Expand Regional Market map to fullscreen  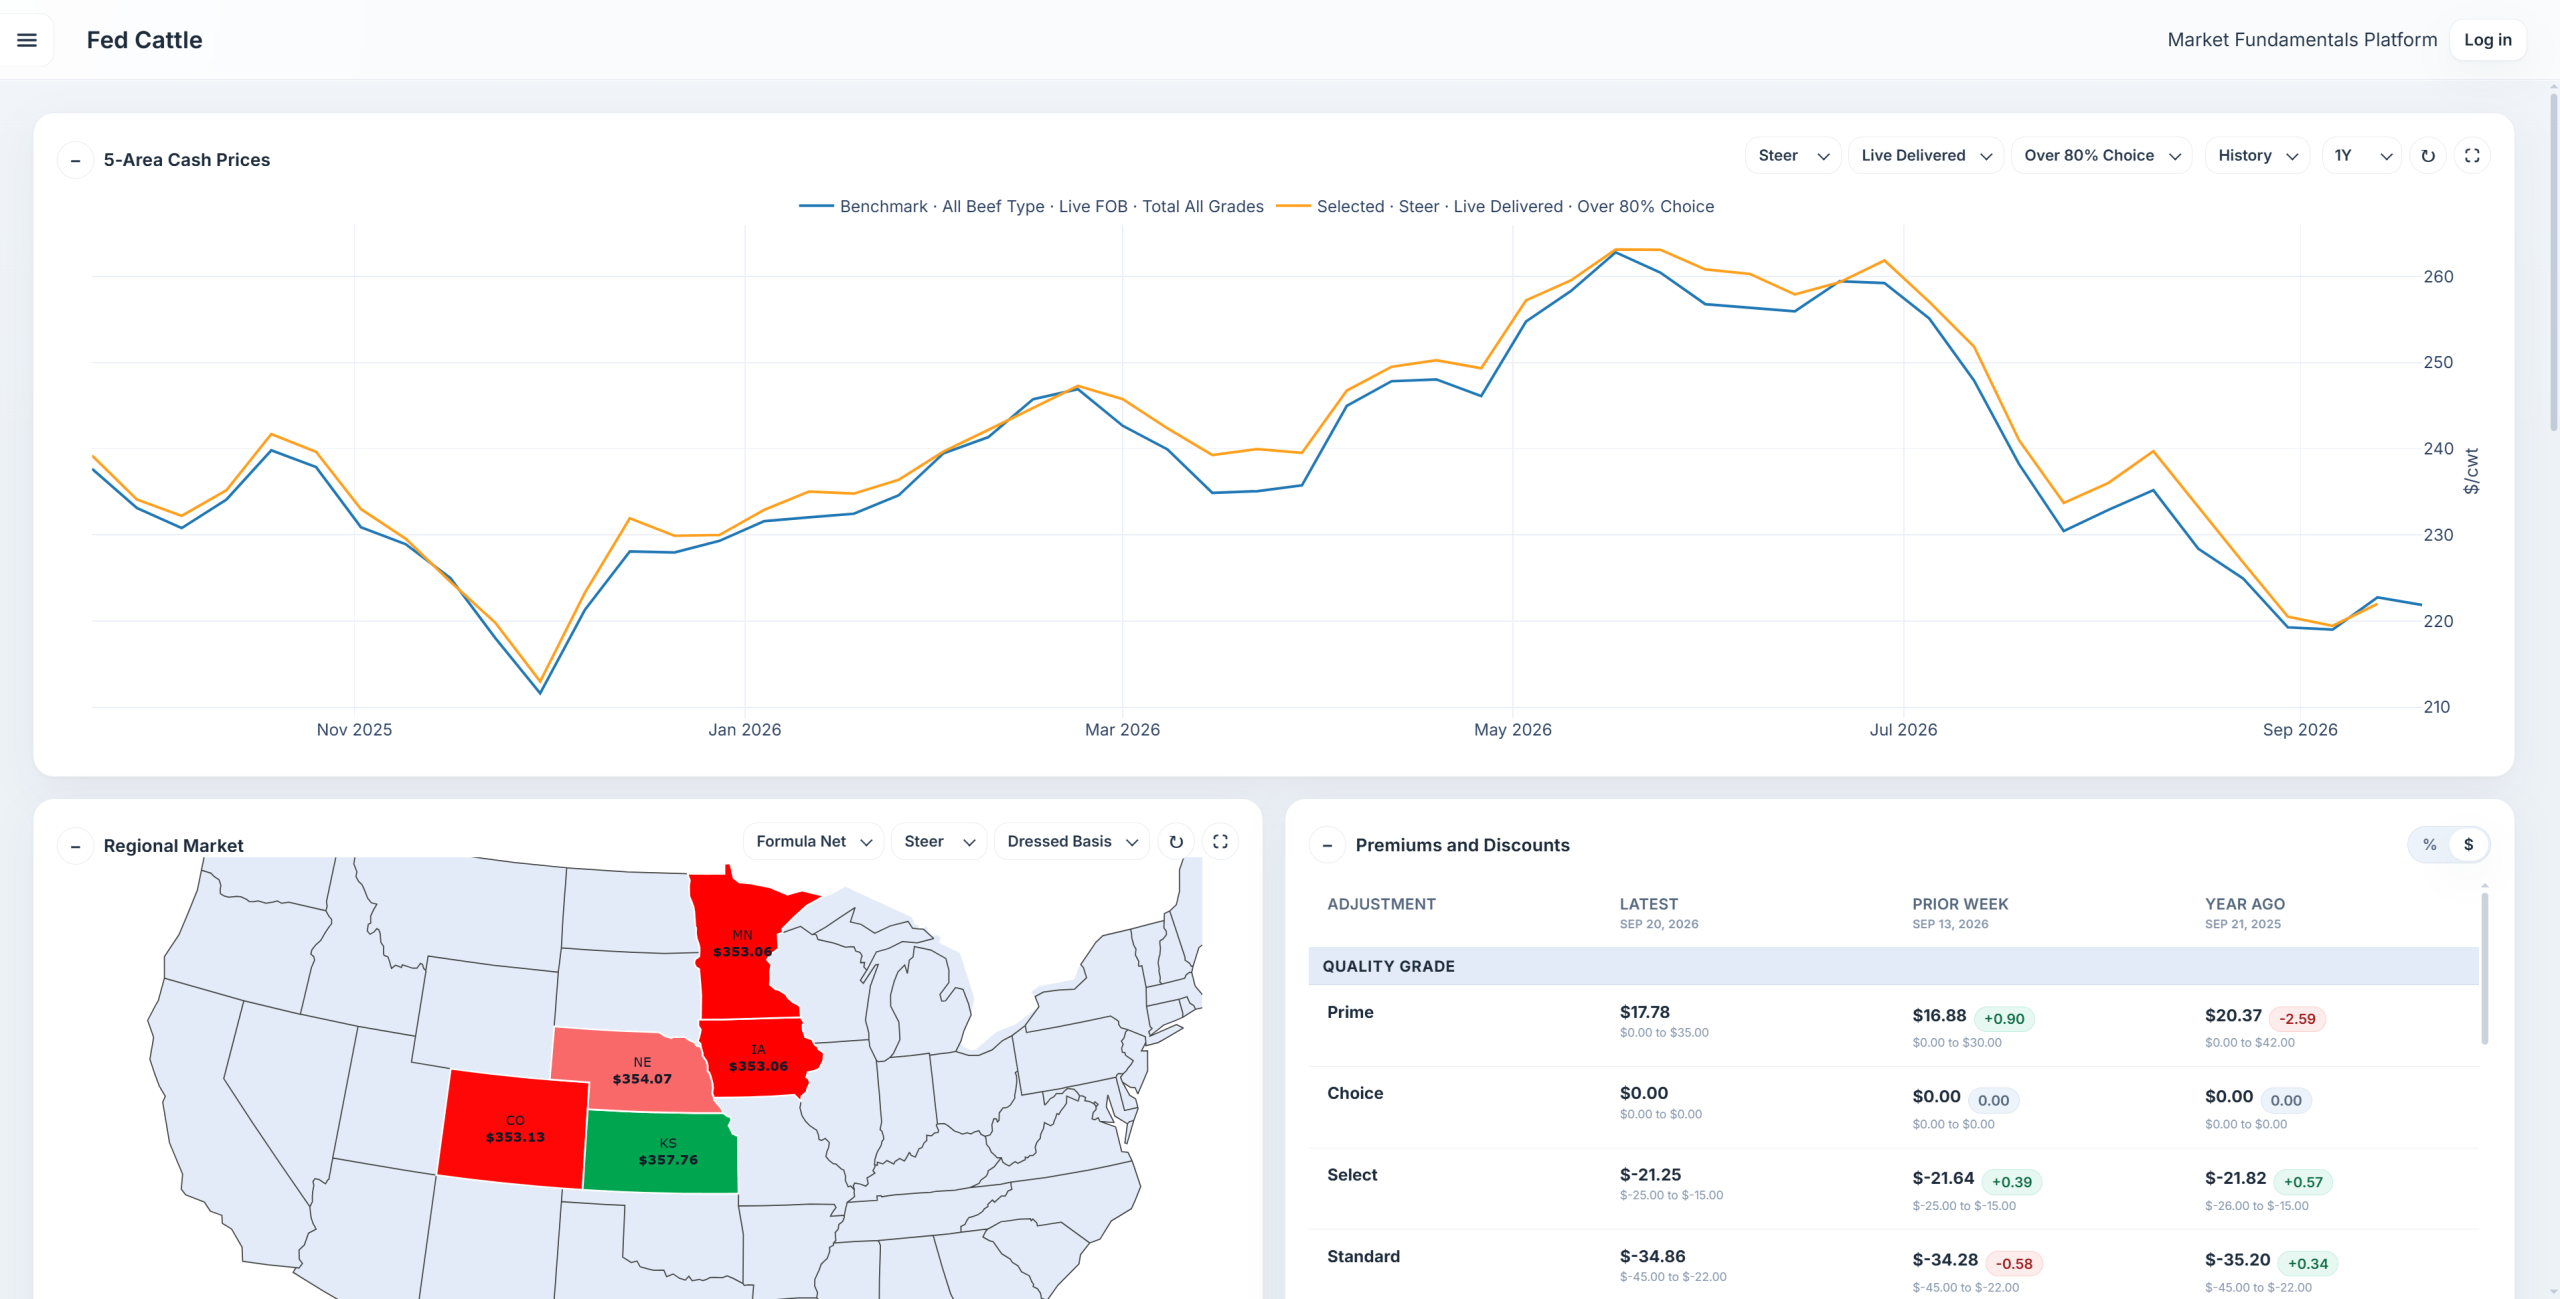coord(1220,842)
